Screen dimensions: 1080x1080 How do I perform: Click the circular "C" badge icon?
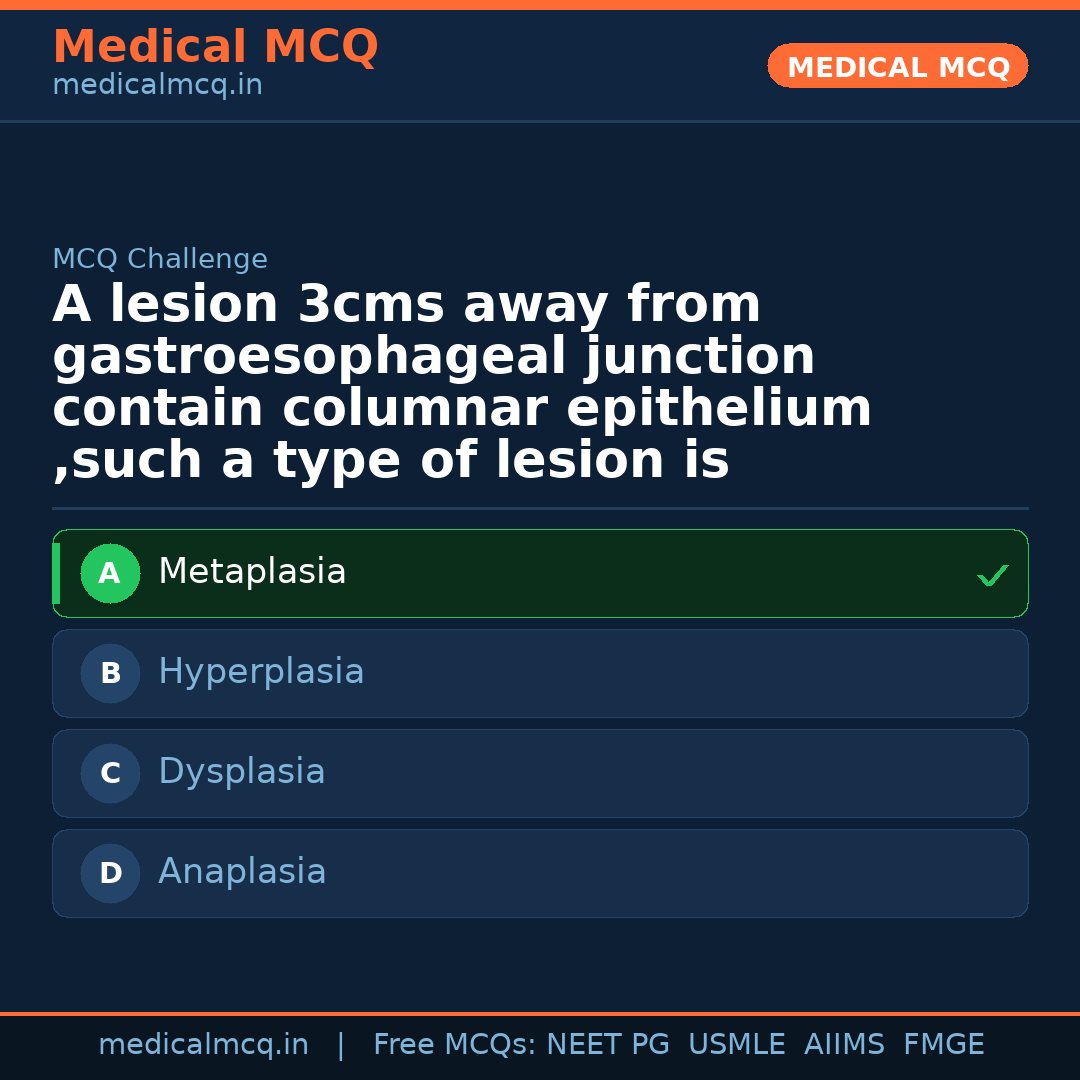coord(110,773)
